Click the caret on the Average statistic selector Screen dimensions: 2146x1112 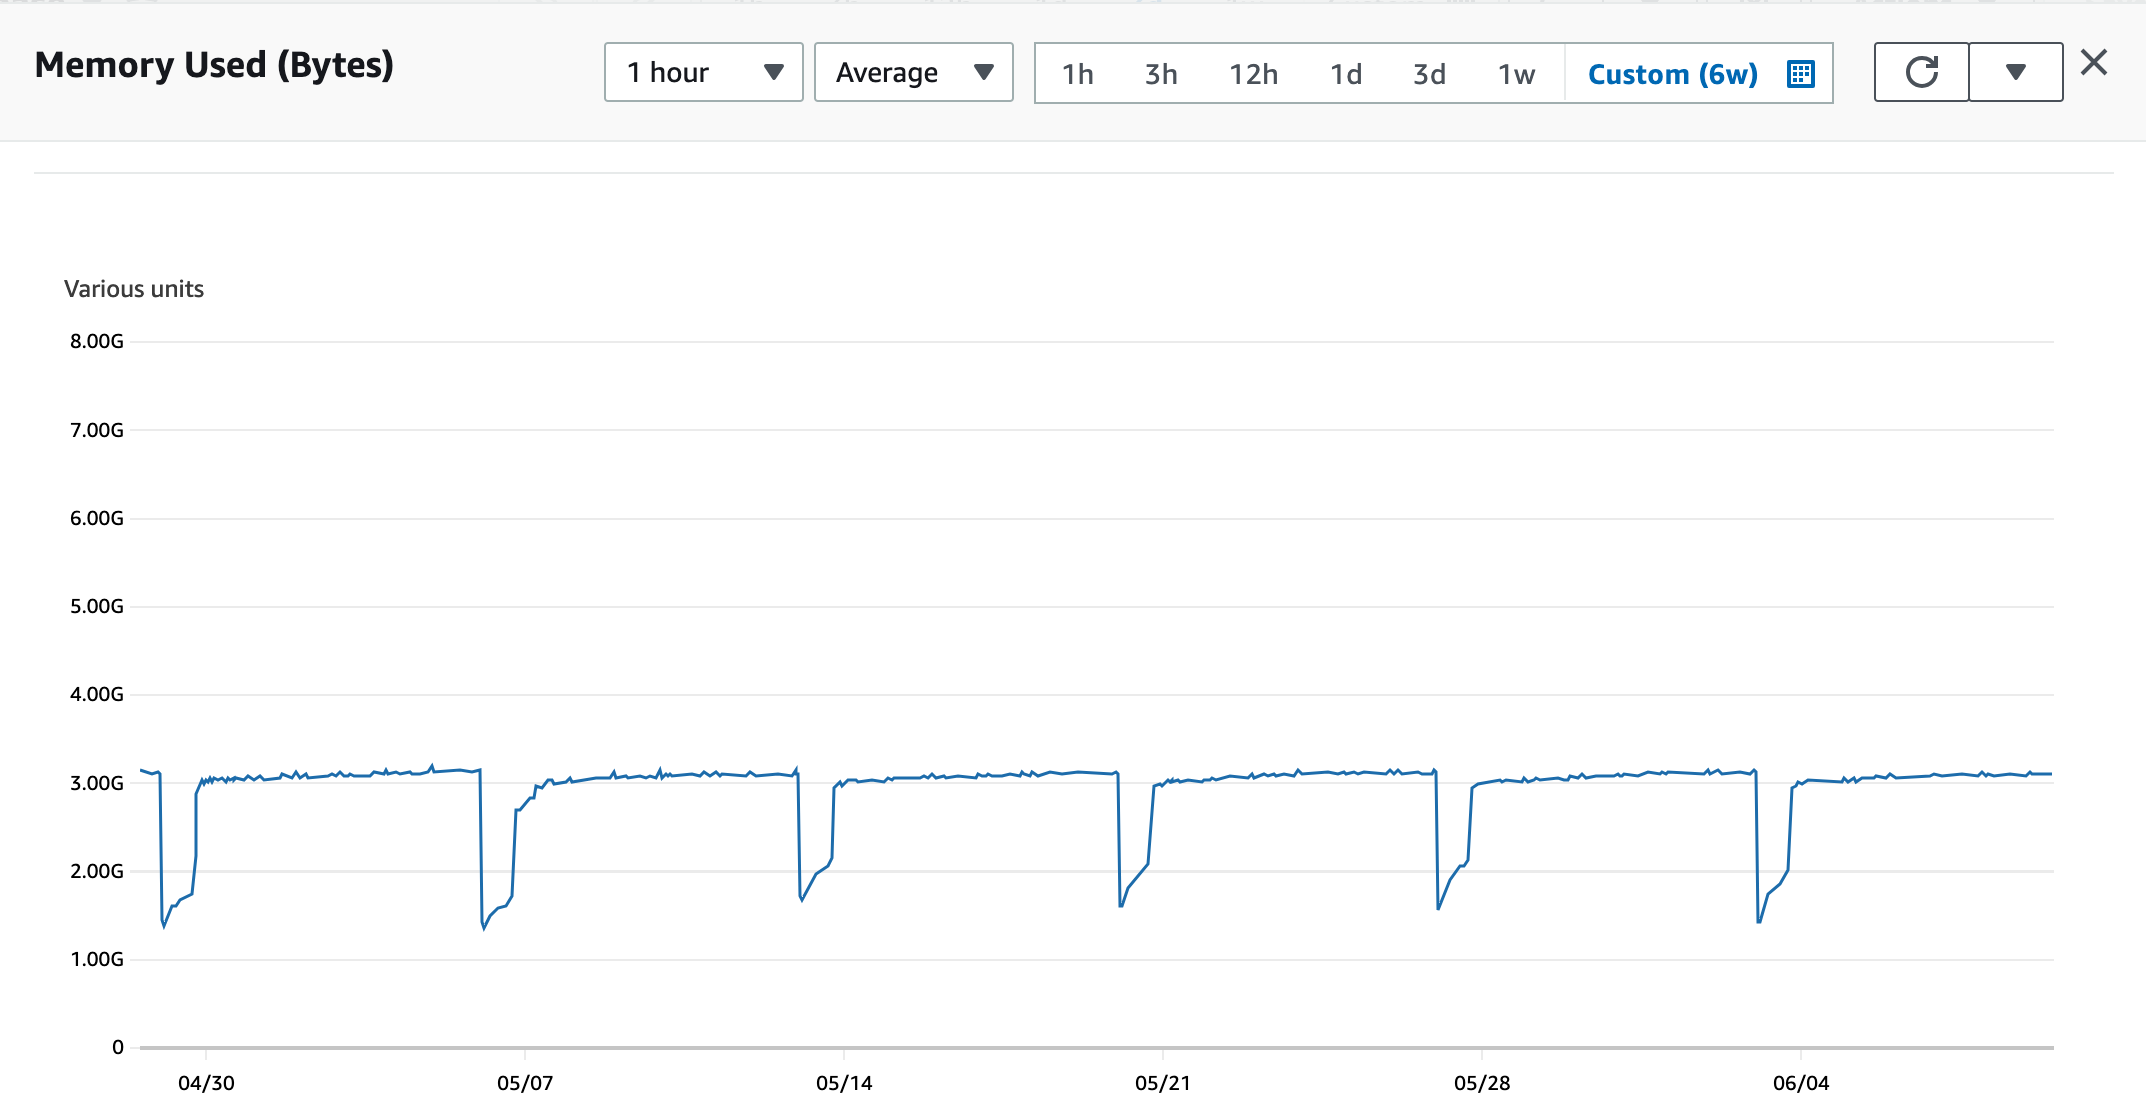[x=984, y=72]
